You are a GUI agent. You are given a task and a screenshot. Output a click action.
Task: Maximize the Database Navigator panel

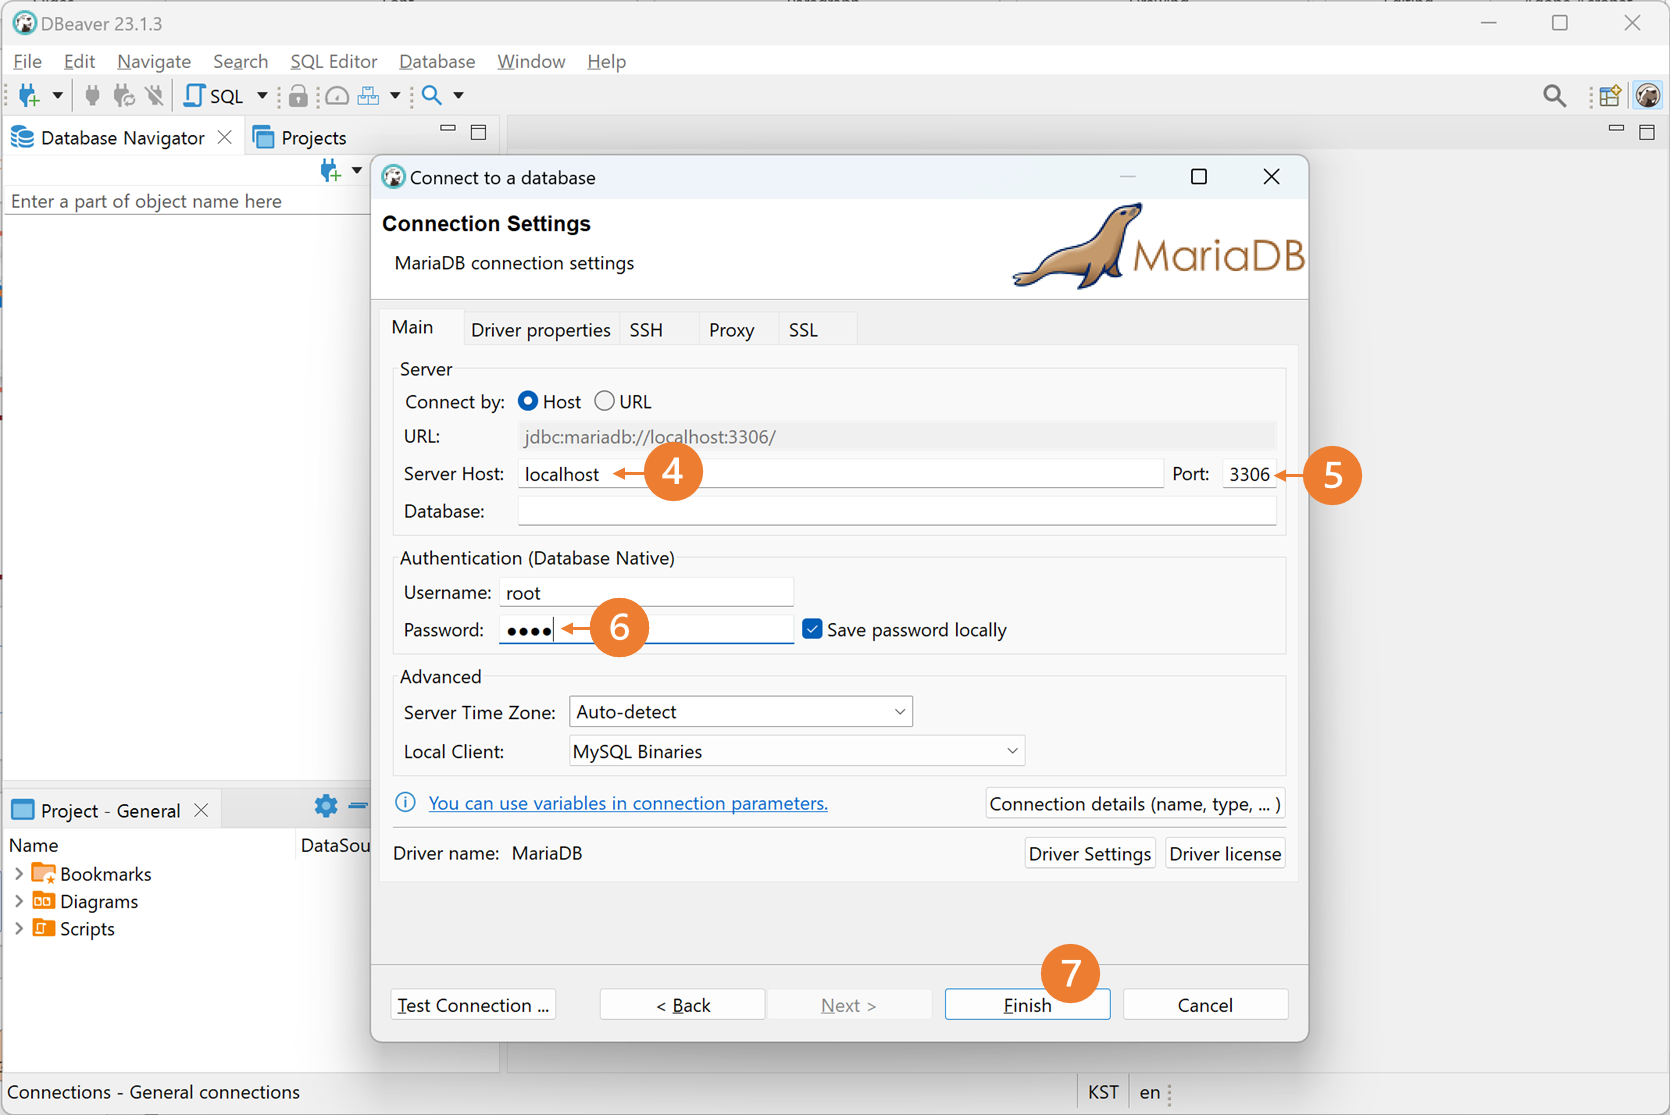(479, 132)
